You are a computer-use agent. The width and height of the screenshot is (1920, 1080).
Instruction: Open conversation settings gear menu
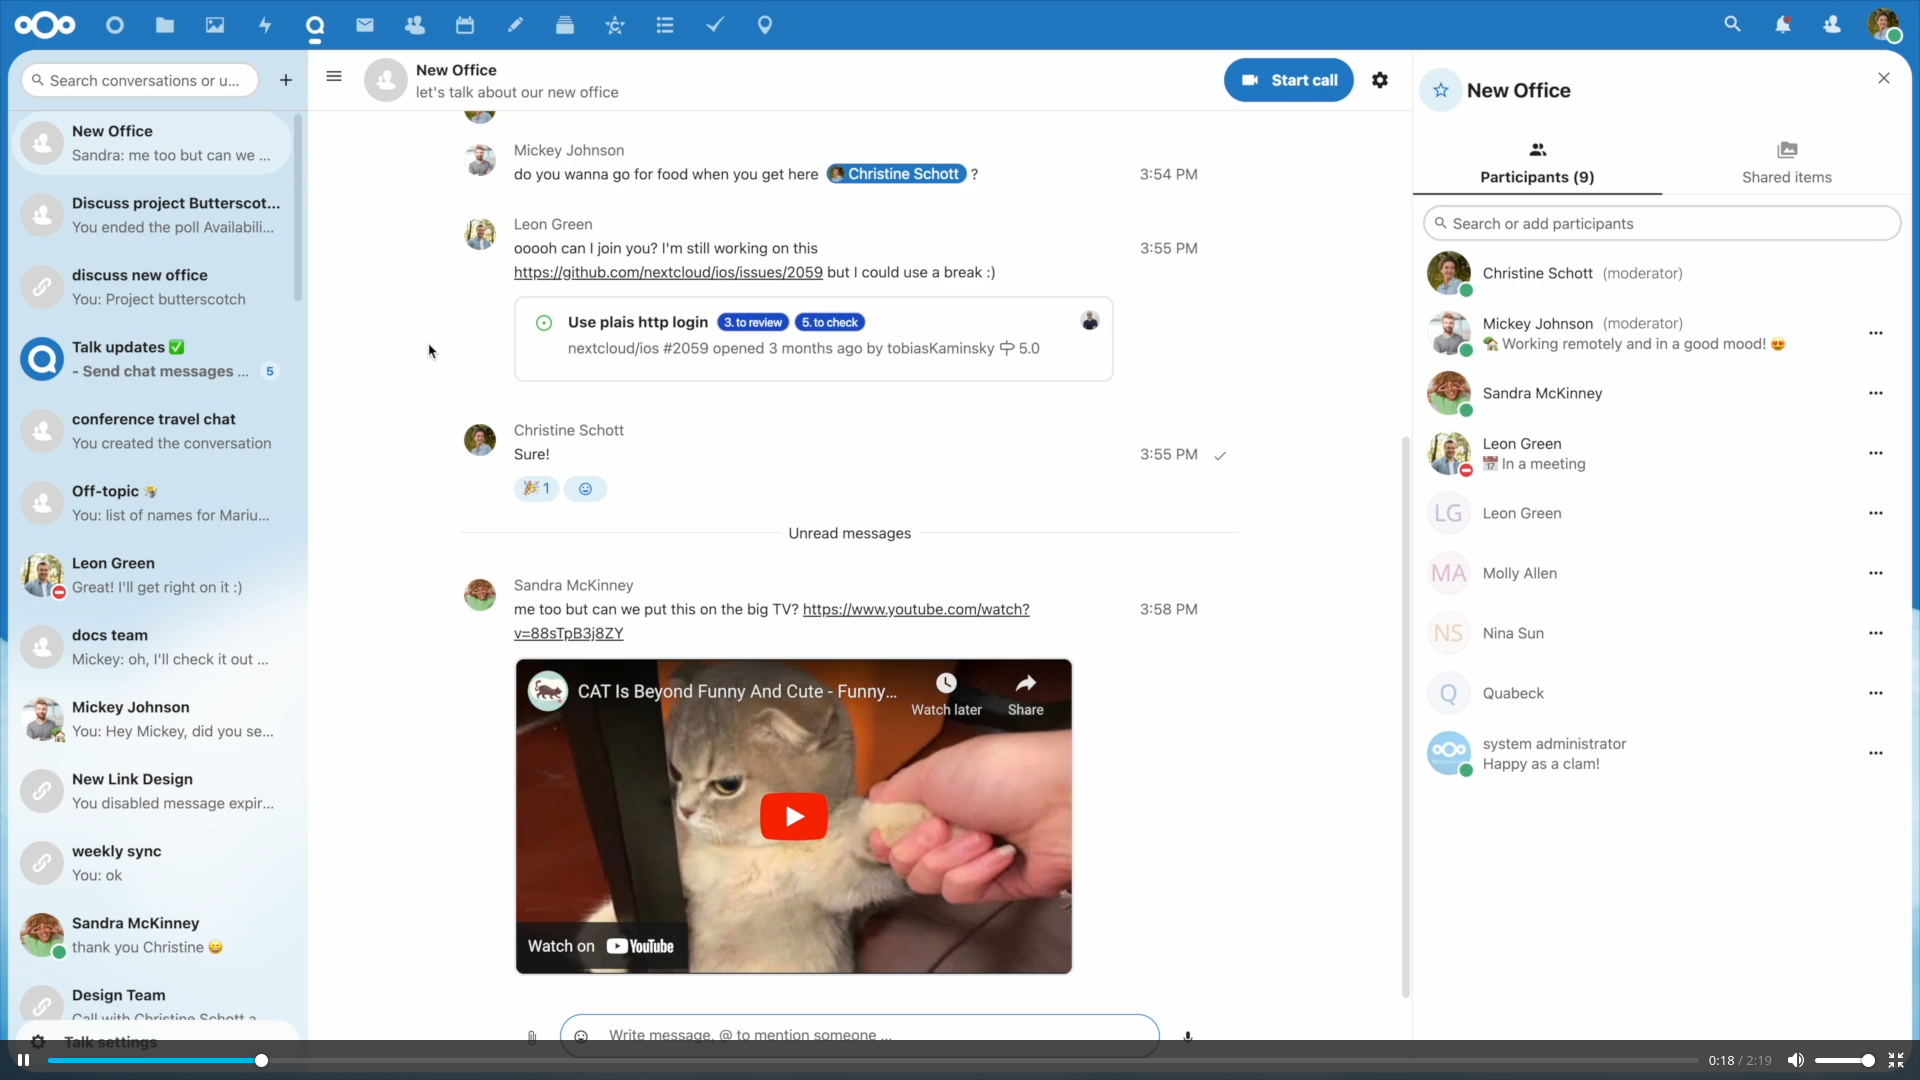[1380, 80]
